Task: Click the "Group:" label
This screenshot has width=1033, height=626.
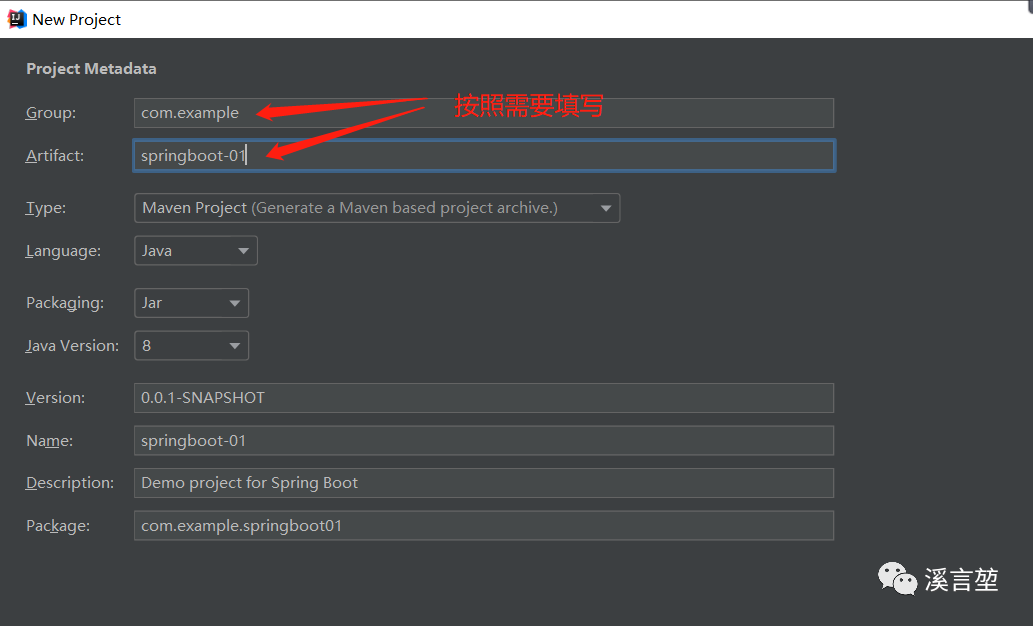Action: pos(51,113)
